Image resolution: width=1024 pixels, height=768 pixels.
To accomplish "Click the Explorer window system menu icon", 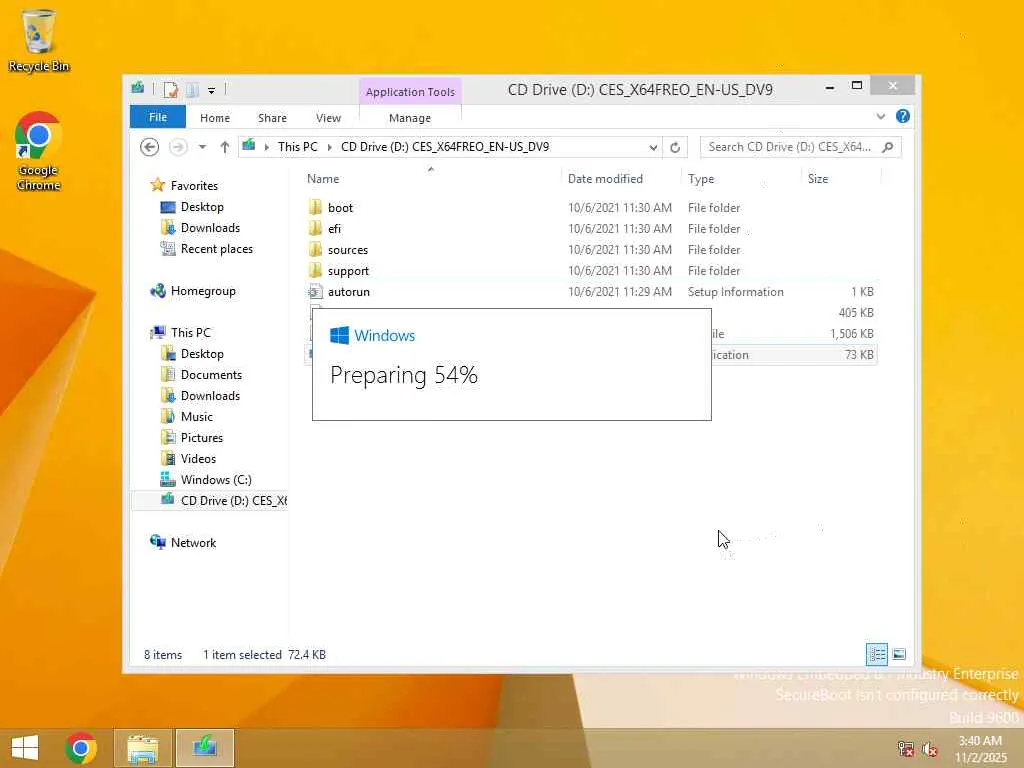I will 138,88.
